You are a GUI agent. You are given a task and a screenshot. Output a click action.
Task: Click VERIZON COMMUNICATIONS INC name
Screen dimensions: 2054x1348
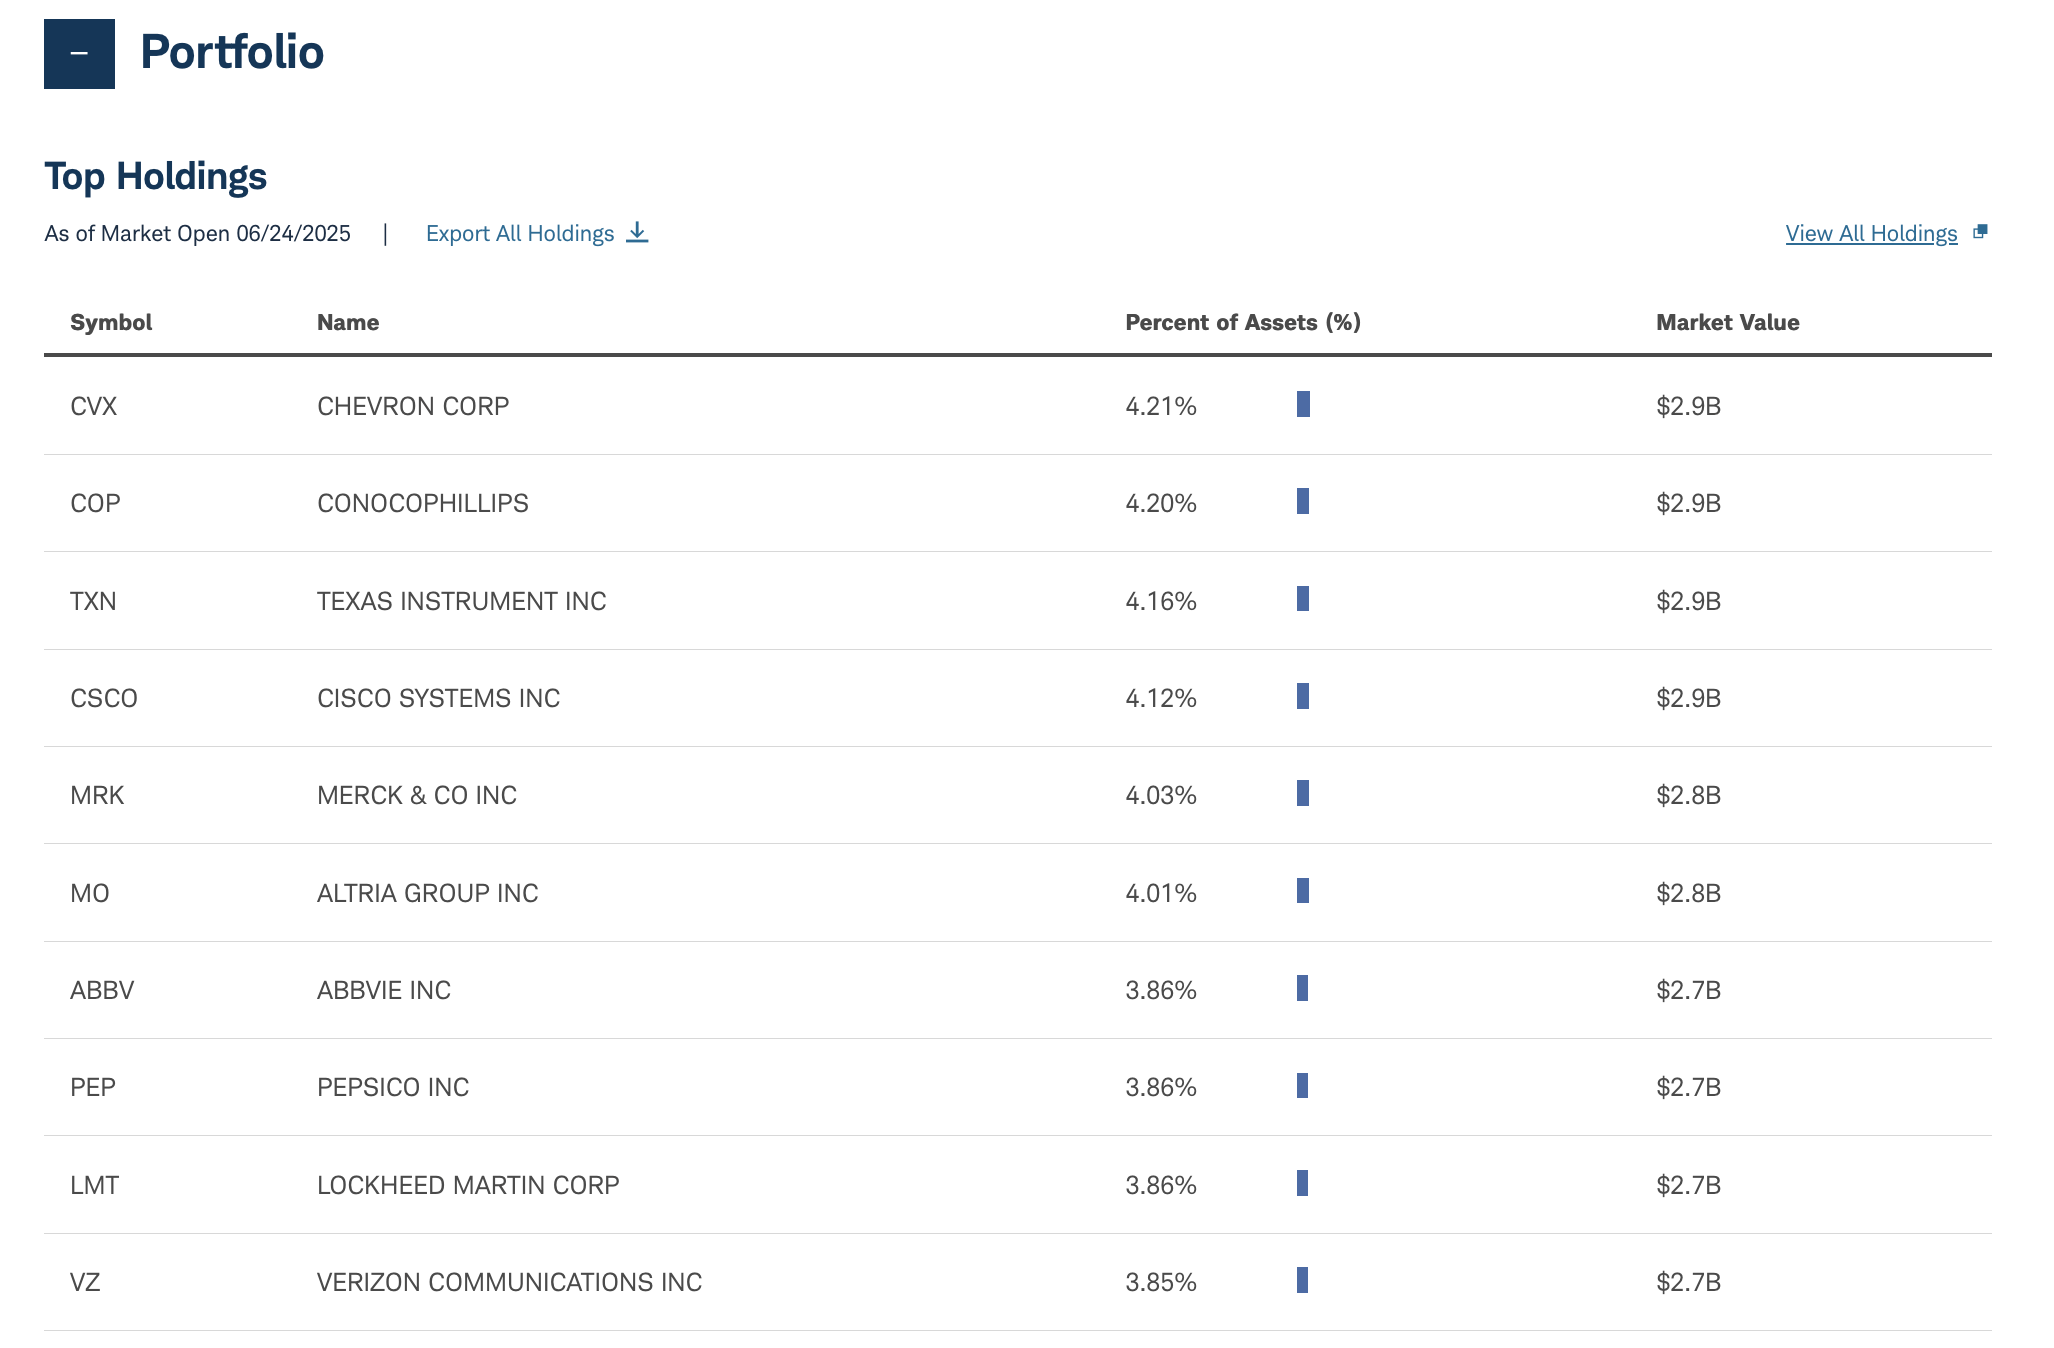click(510, 1282)
